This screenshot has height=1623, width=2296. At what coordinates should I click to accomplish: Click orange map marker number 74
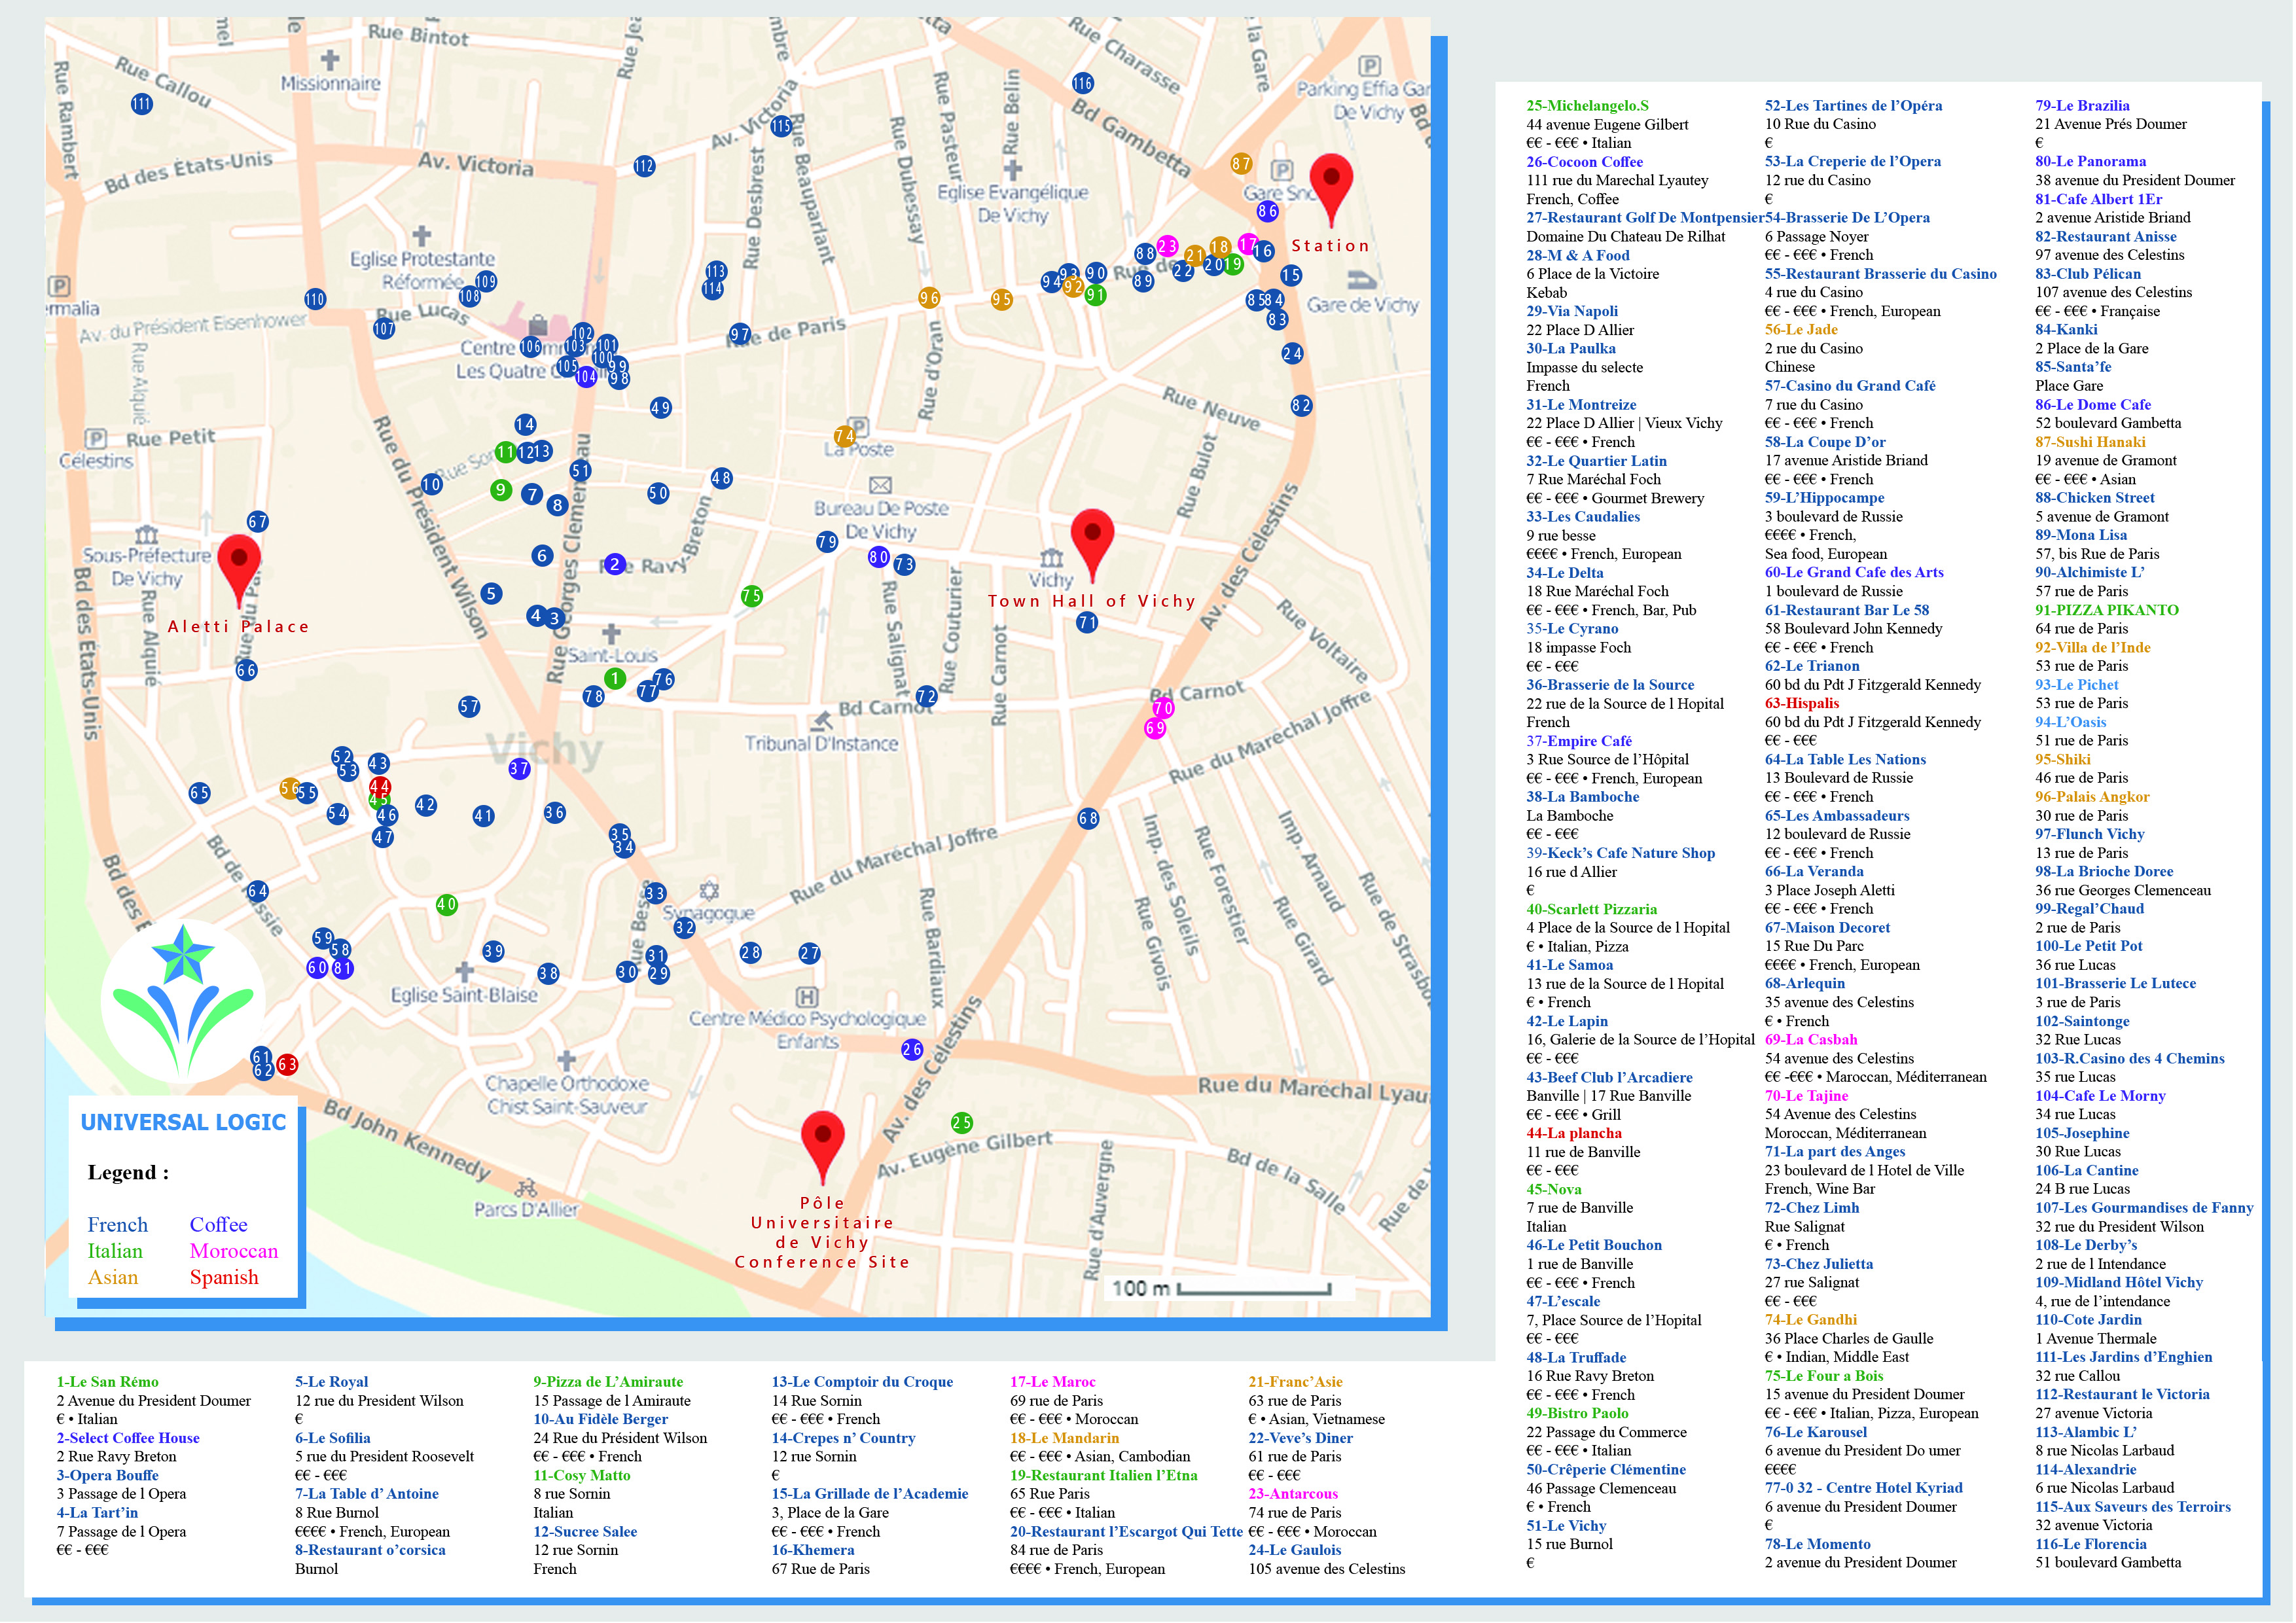(x=845, y=436)
